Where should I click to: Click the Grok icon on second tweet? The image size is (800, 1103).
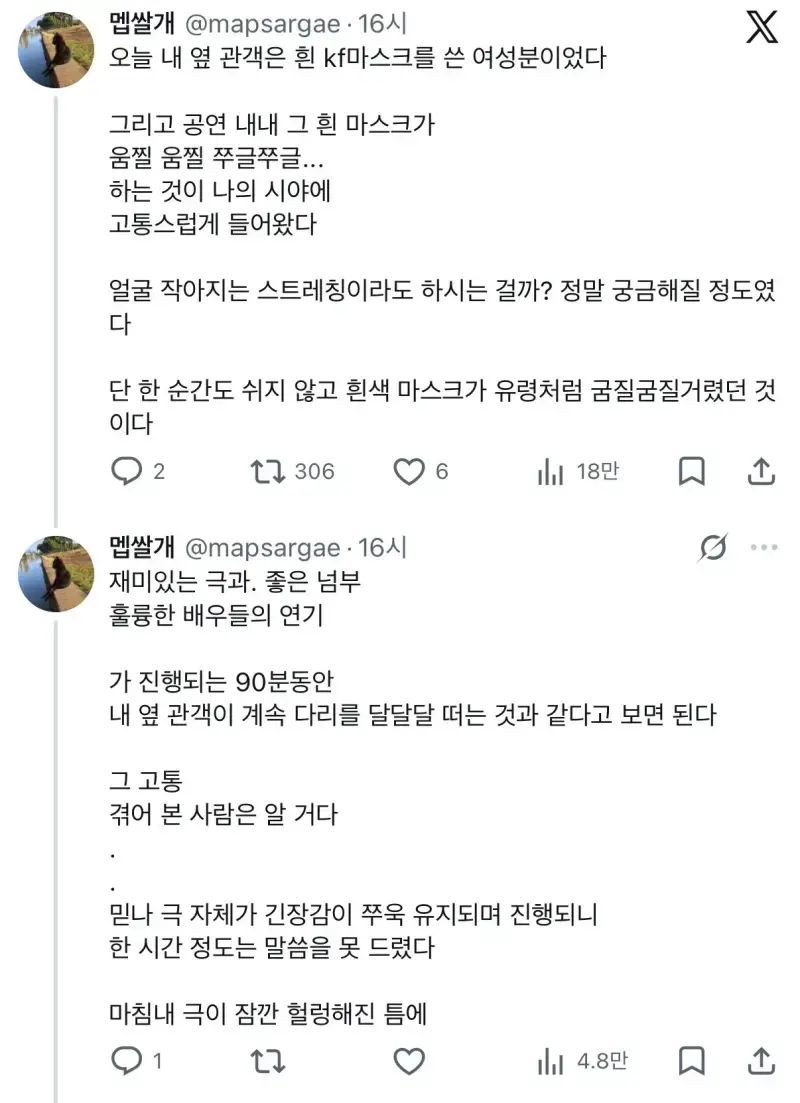click(713, 547)
